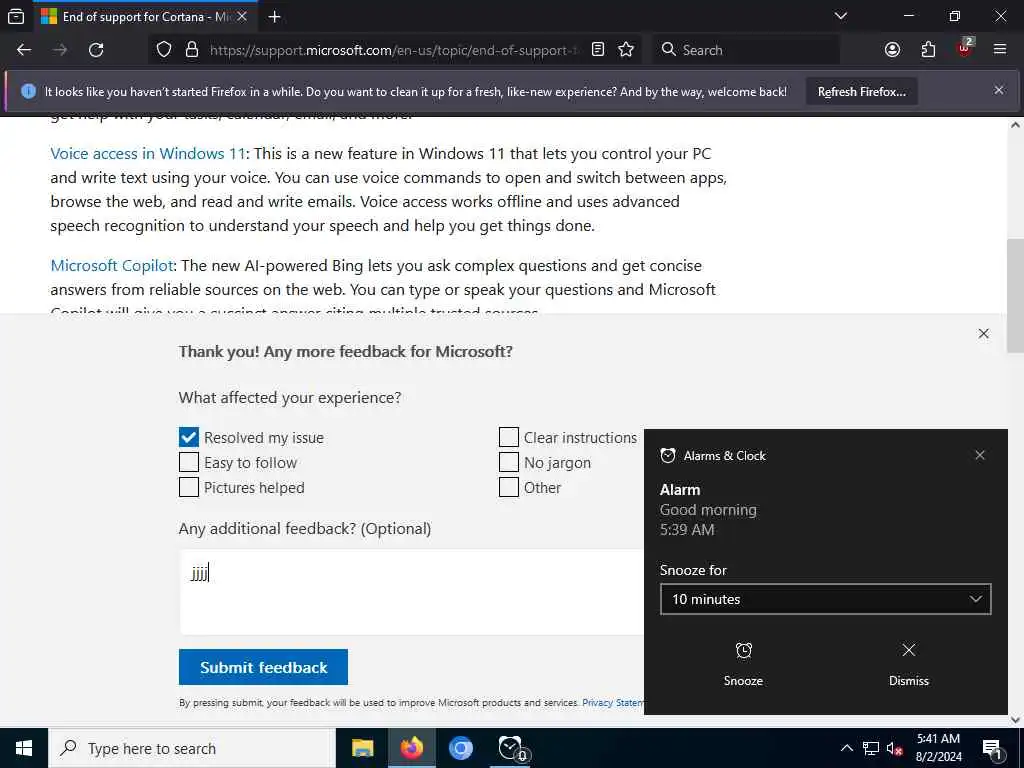Open the muted volume tray icon
The image size is (1024, 768).
[x=895, y=748]
